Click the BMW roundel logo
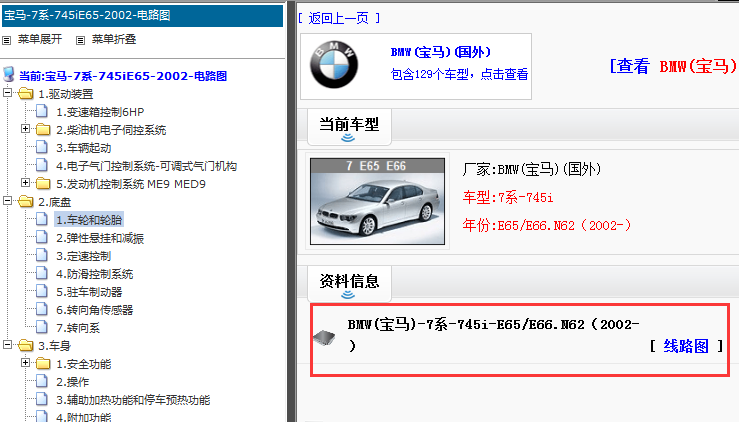Screen dimensions: 739x422 point(334,65)
